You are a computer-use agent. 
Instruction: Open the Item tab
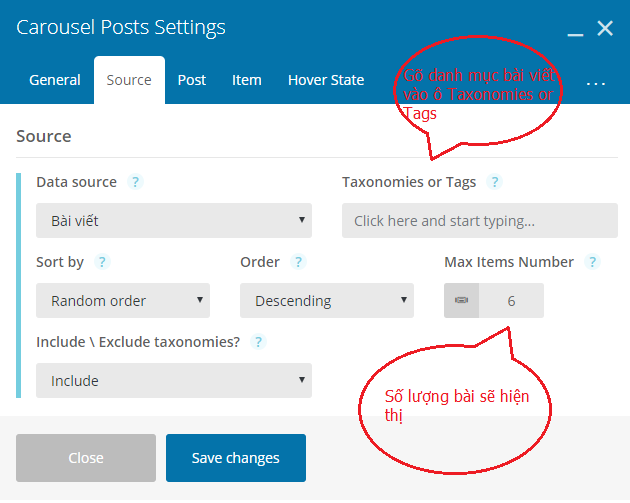click(247, 80)
